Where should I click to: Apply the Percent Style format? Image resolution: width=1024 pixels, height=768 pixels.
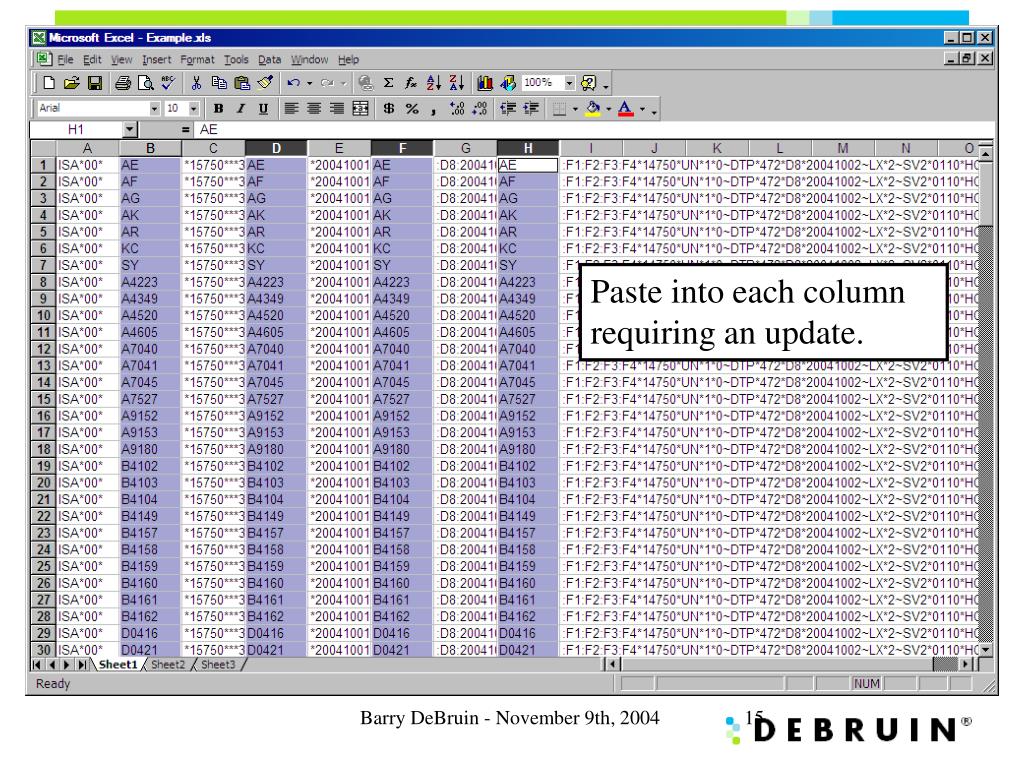pyautogui.click(x=411, y=108)
